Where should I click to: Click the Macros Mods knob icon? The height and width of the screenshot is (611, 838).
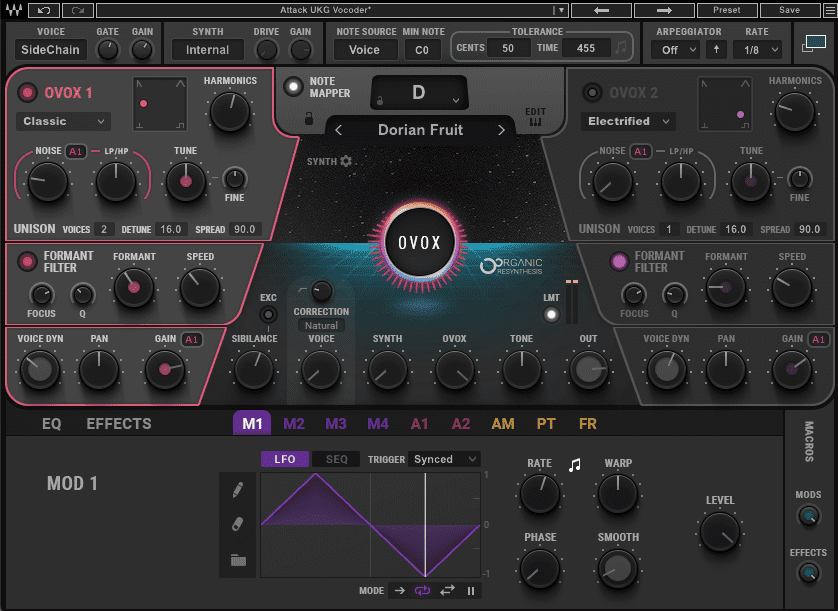(808, 516)
